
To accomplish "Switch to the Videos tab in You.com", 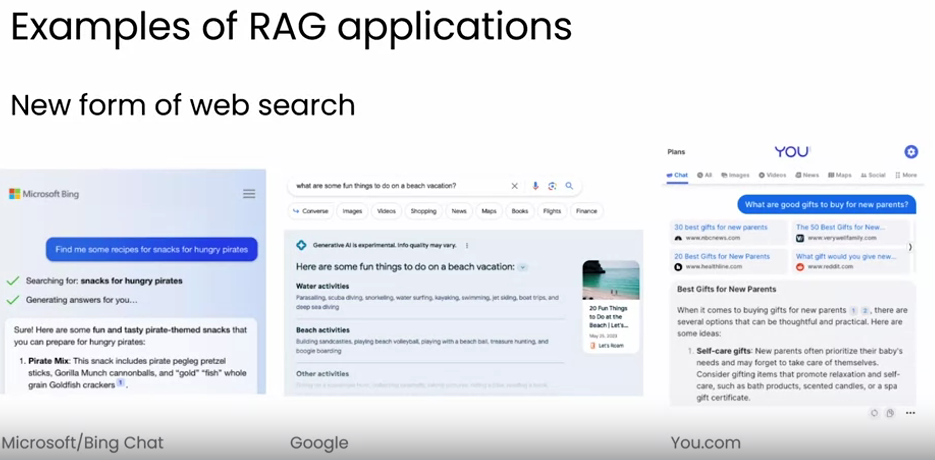I will pyautogui.click(x=772, y=175).
